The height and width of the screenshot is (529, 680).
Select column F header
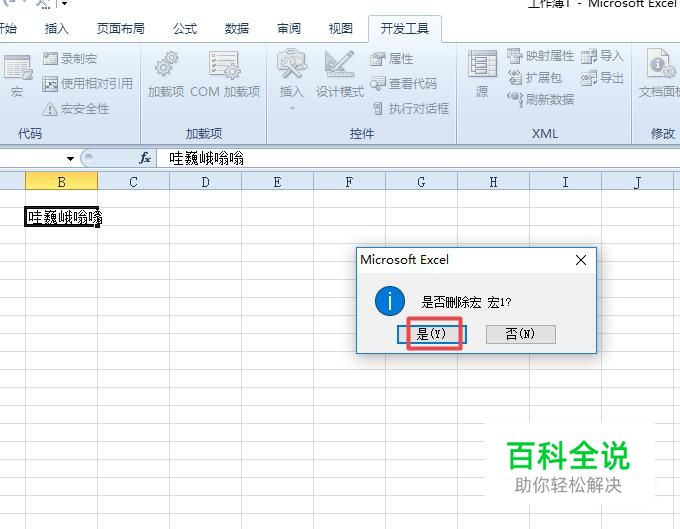[350, 182]
